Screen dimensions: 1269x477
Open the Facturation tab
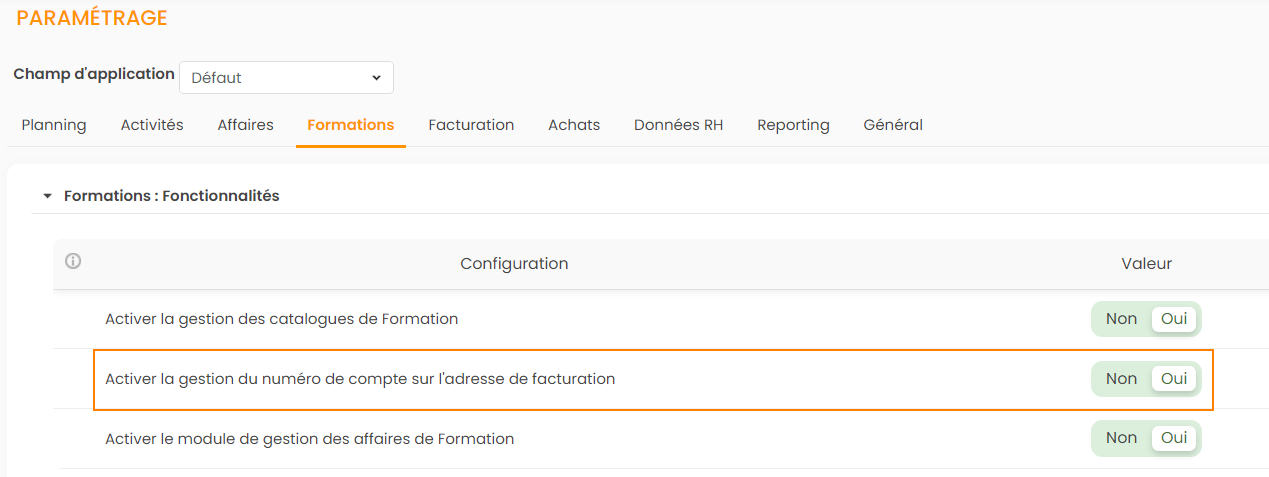click(x=471, y=125)
